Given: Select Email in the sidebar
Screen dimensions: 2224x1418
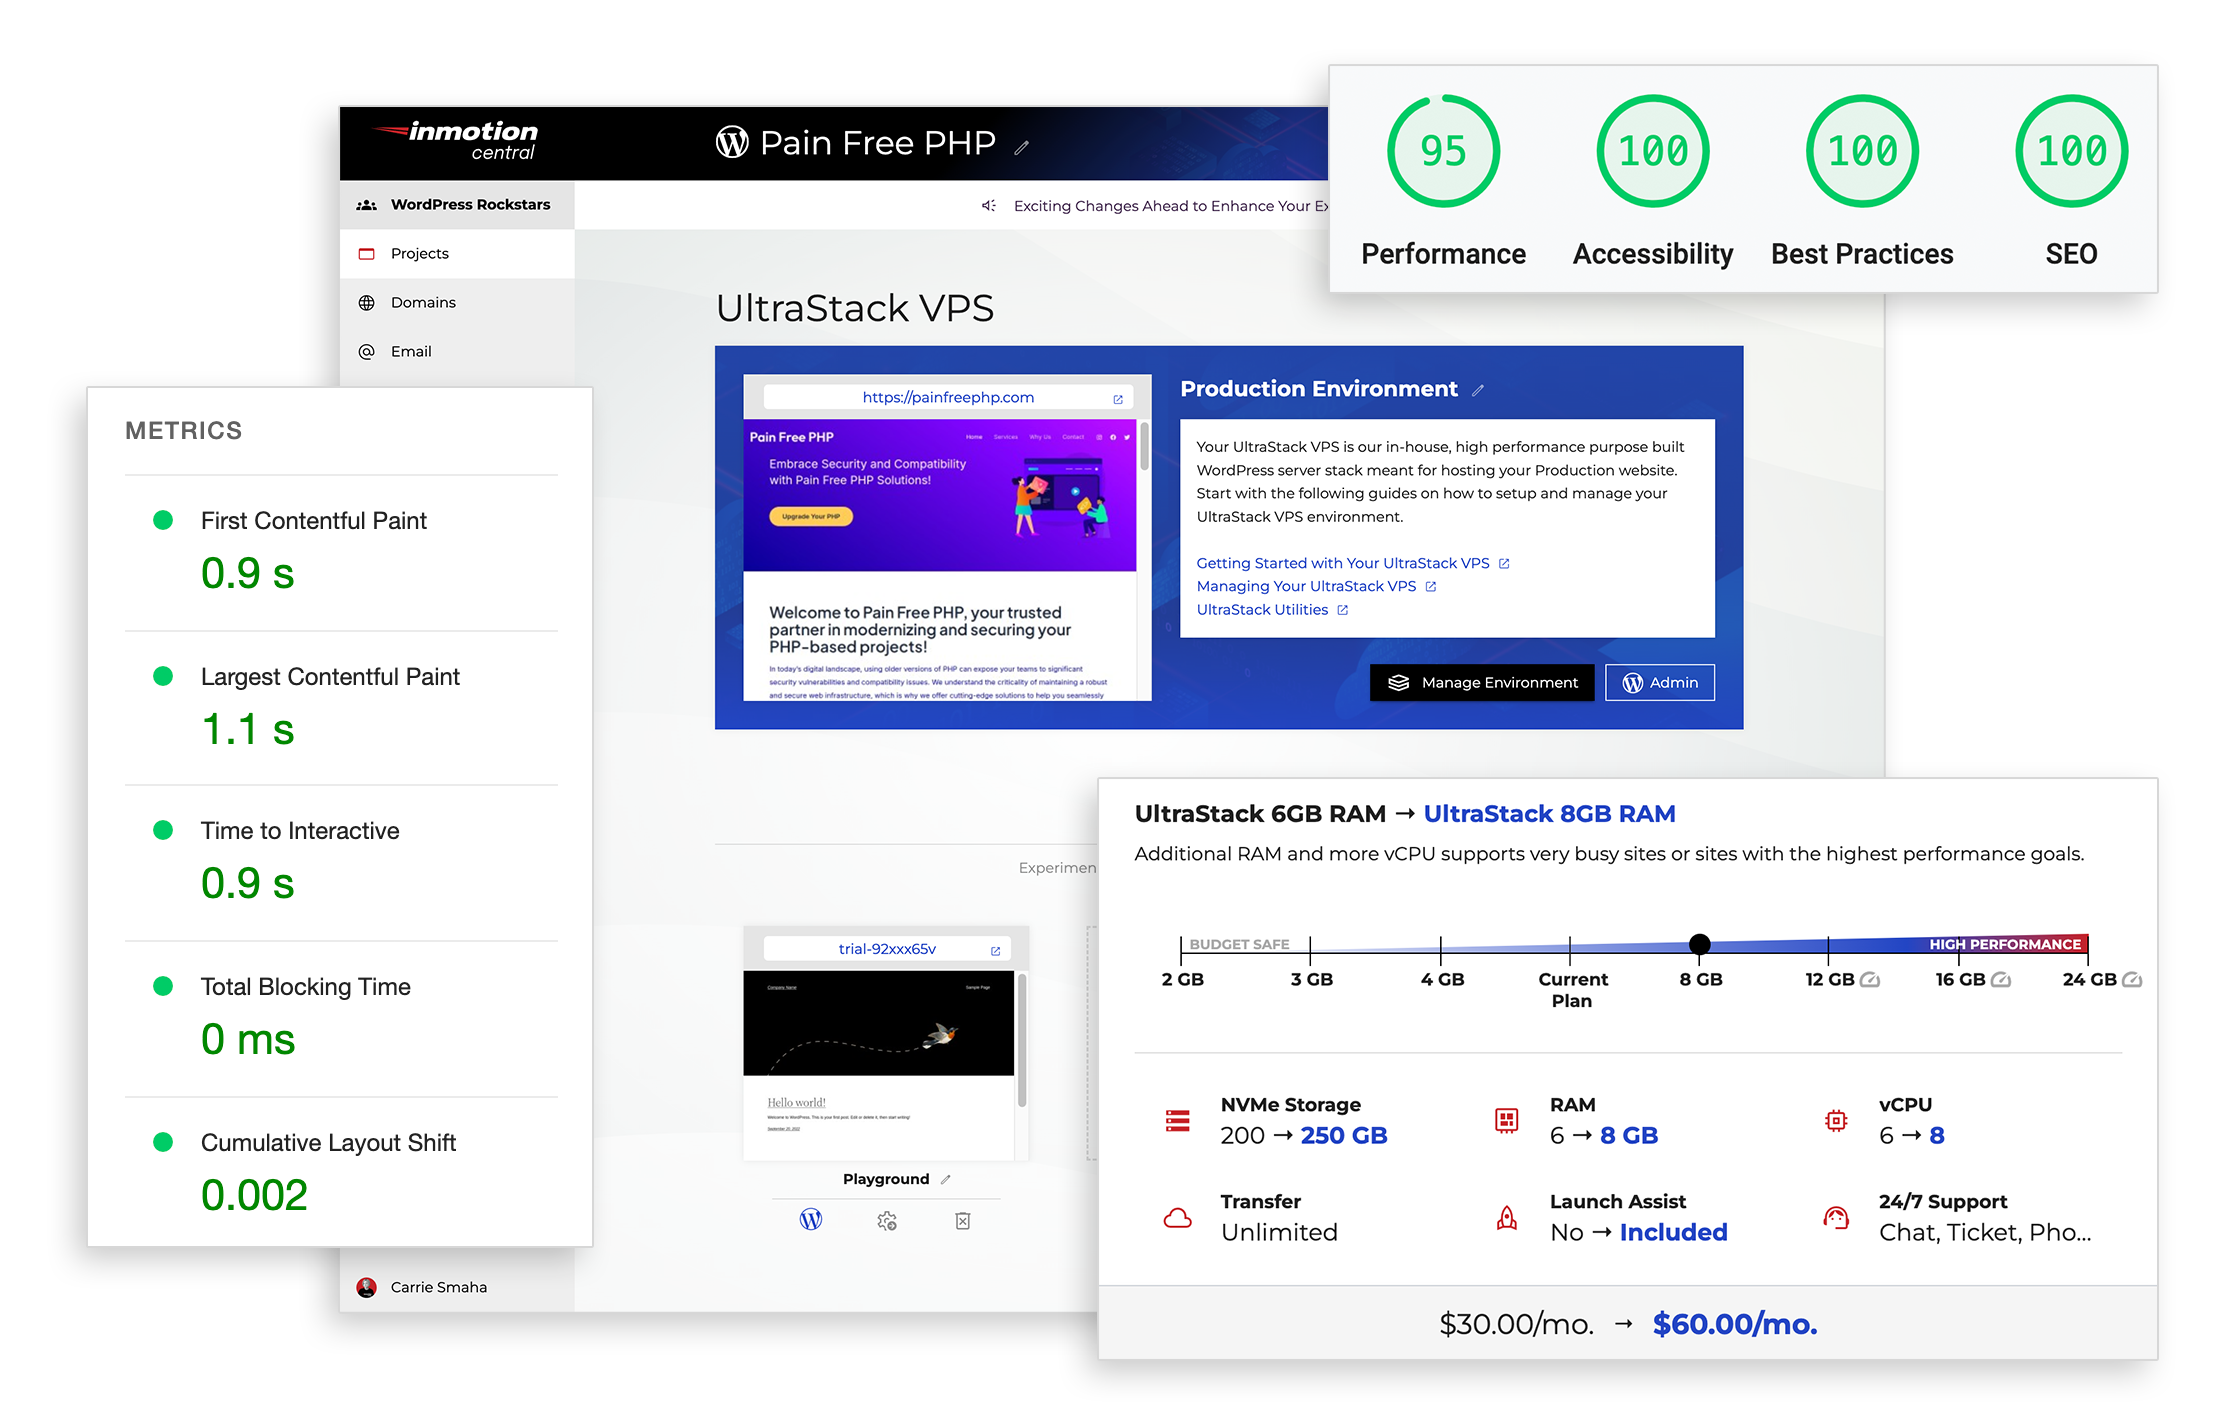Looking at the screenshot, I should tap(411, 352).
